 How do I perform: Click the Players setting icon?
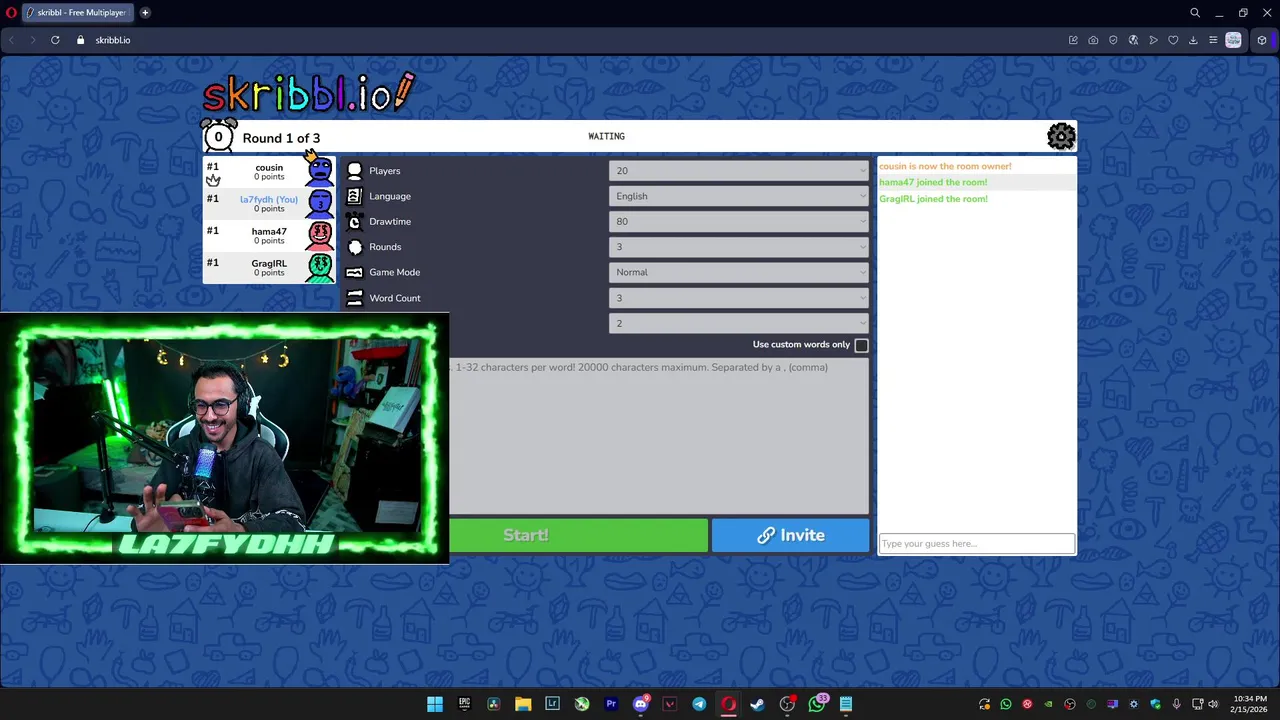coord(354,171)
